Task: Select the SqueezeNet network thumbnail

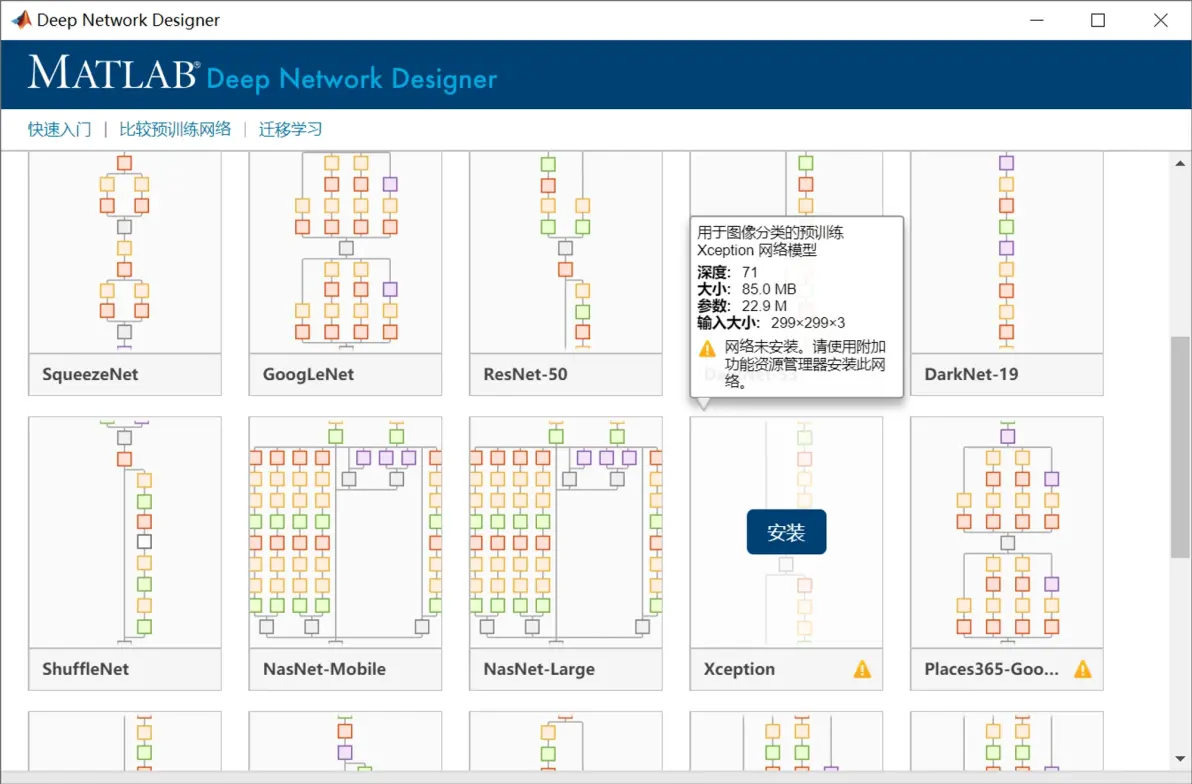Action: pos(125,251)
